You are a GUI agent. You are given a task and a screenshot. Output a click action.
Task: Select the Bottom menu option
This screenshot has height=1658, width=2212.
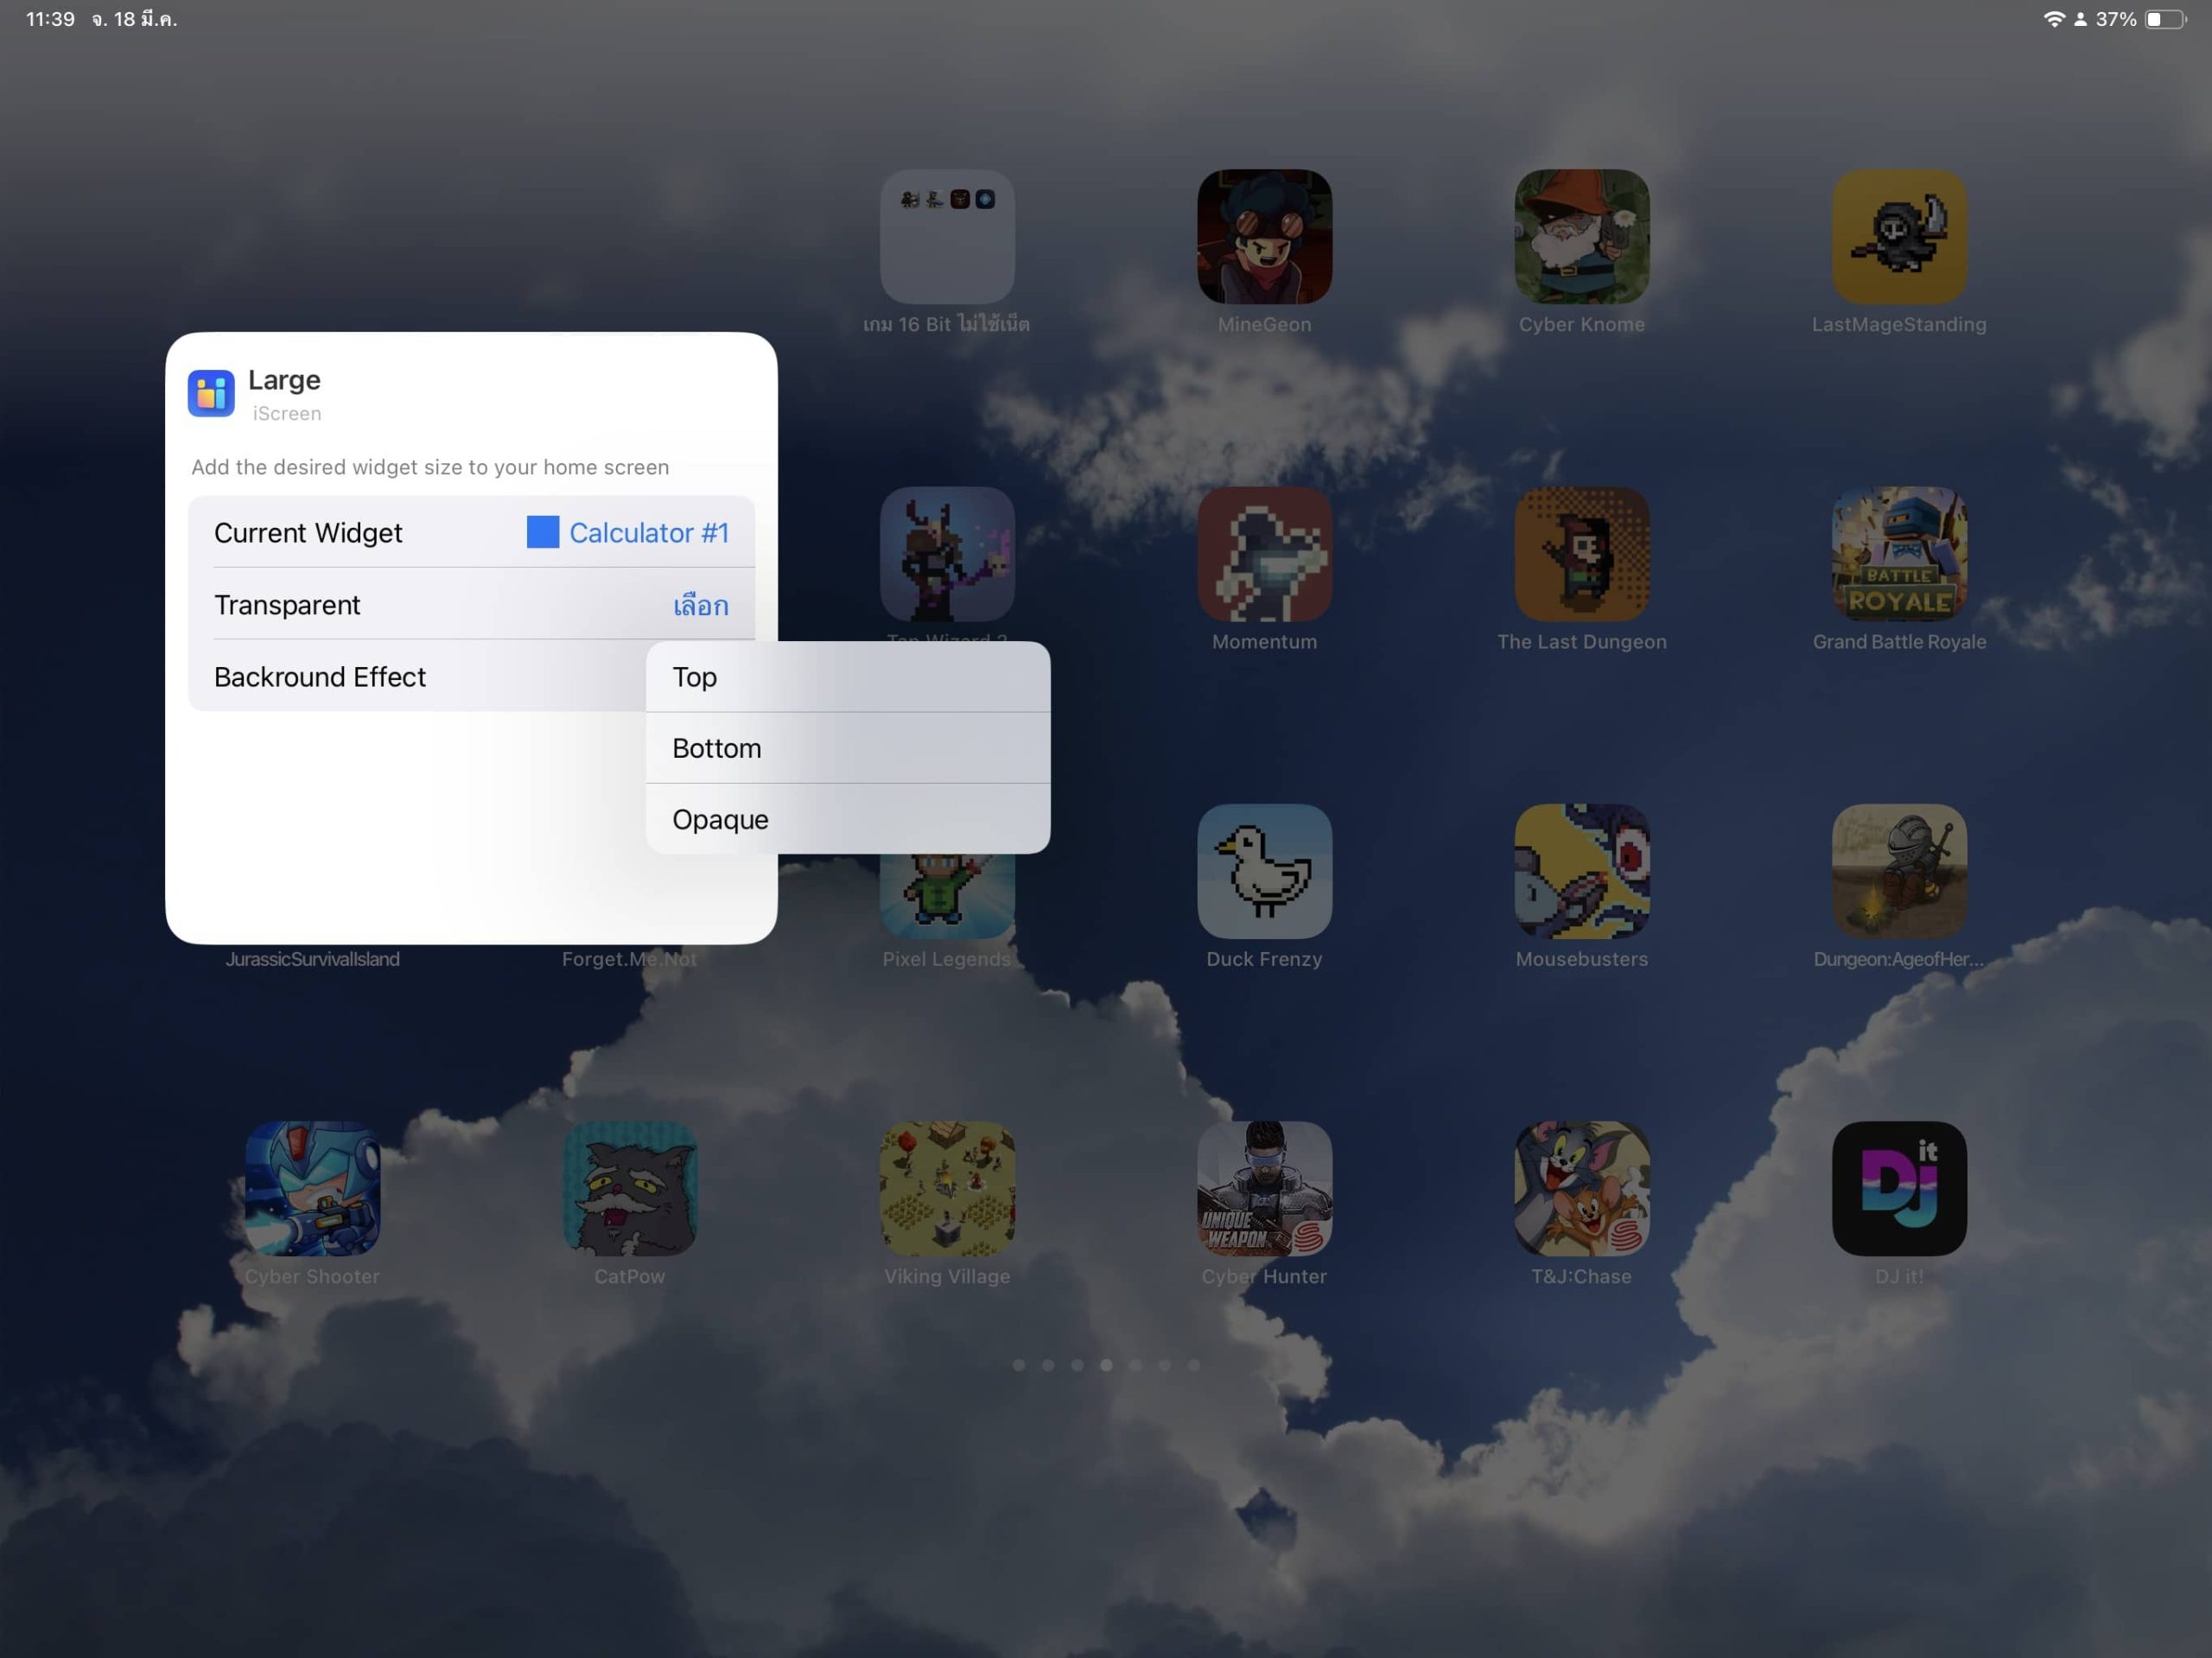point(847,748)
